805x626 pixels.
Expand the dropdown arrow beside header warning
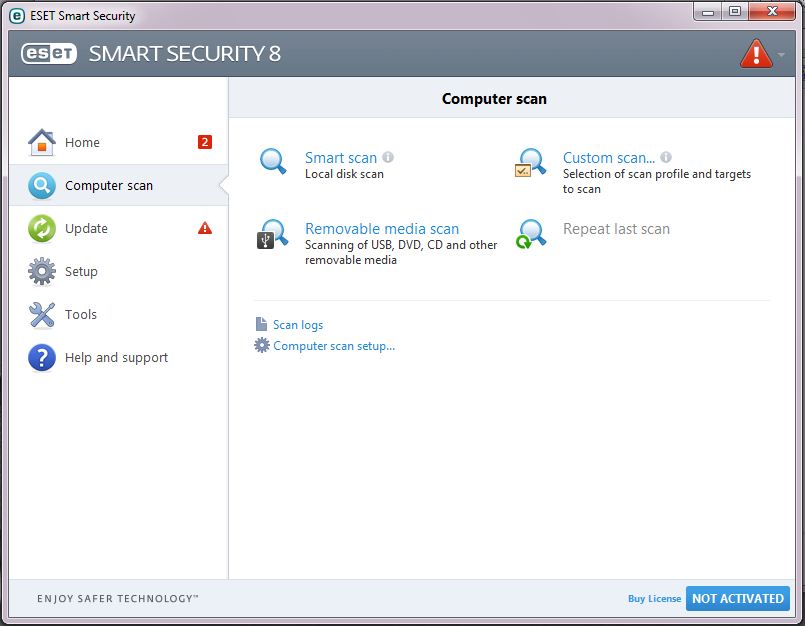(781, 55)
